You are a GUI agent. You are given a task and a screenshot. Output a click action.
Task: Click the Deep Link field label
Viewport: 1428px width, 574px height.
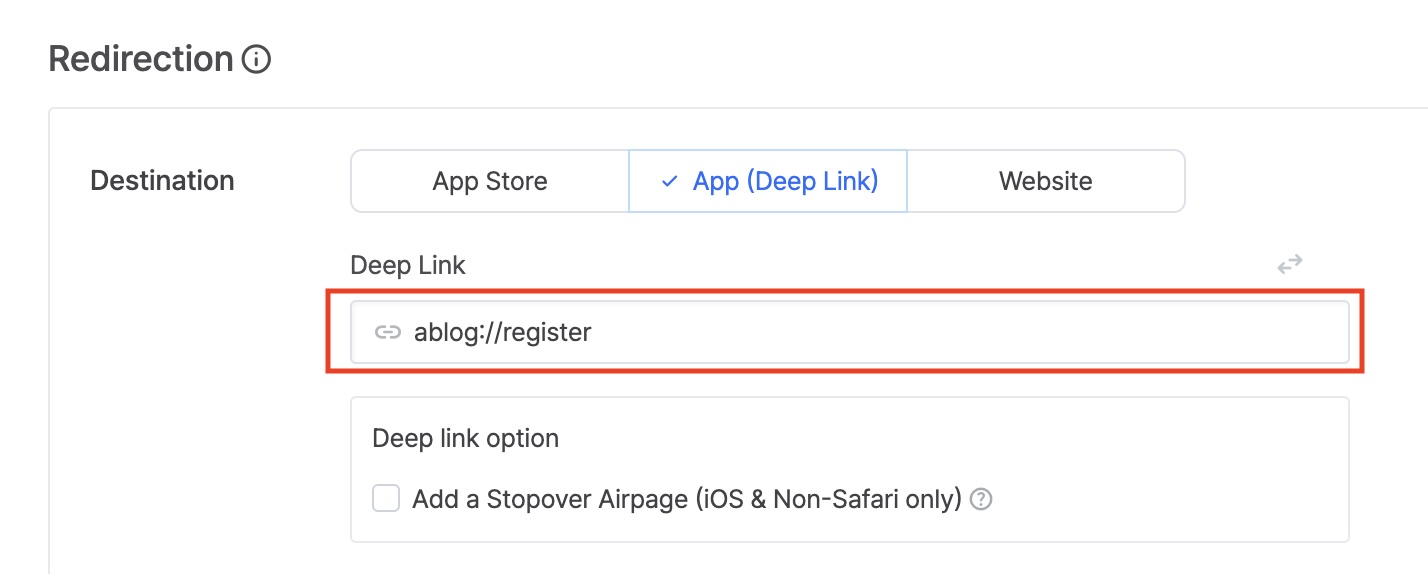(408, 265)
